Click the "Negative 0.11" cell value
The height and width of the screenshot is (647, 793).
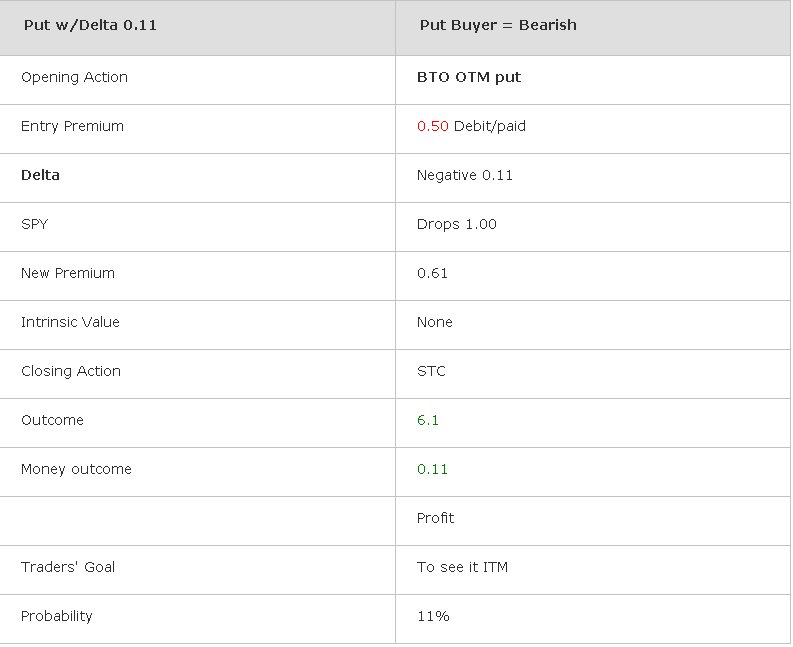pyautogui.click(x=464, y=175)
